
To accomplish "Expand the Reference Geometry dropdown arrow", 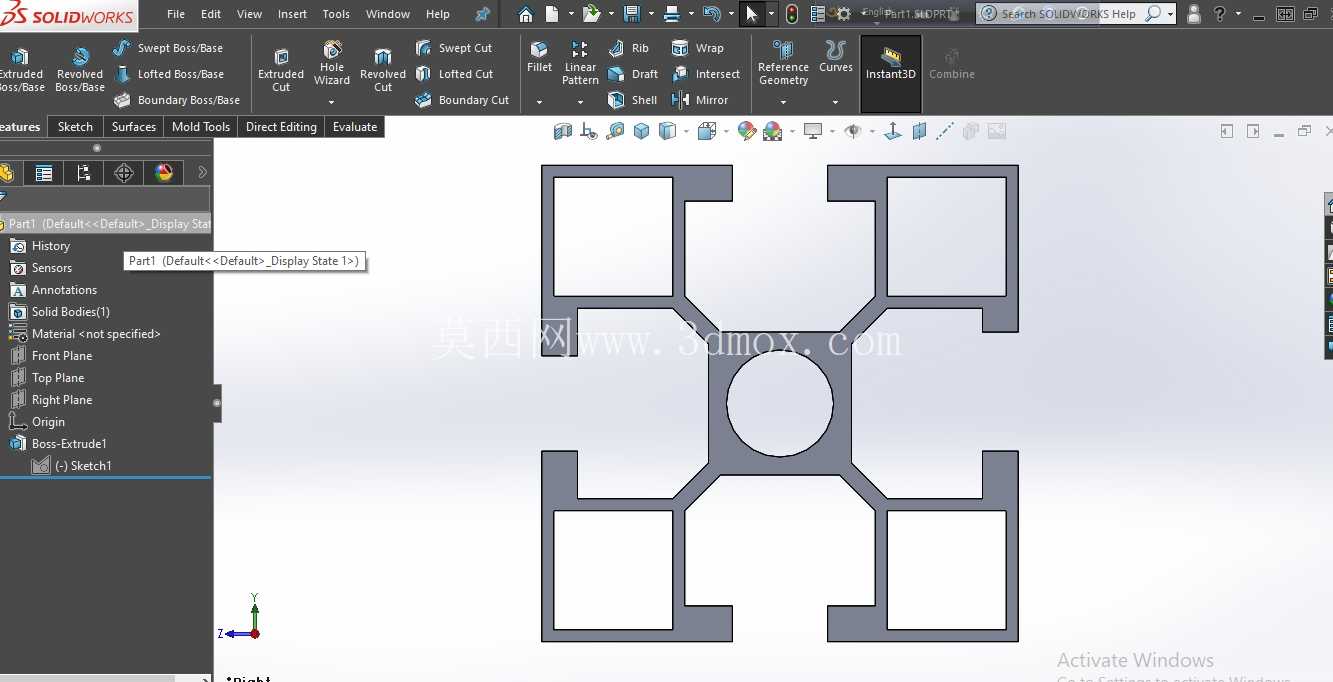I will click(783, 102).
